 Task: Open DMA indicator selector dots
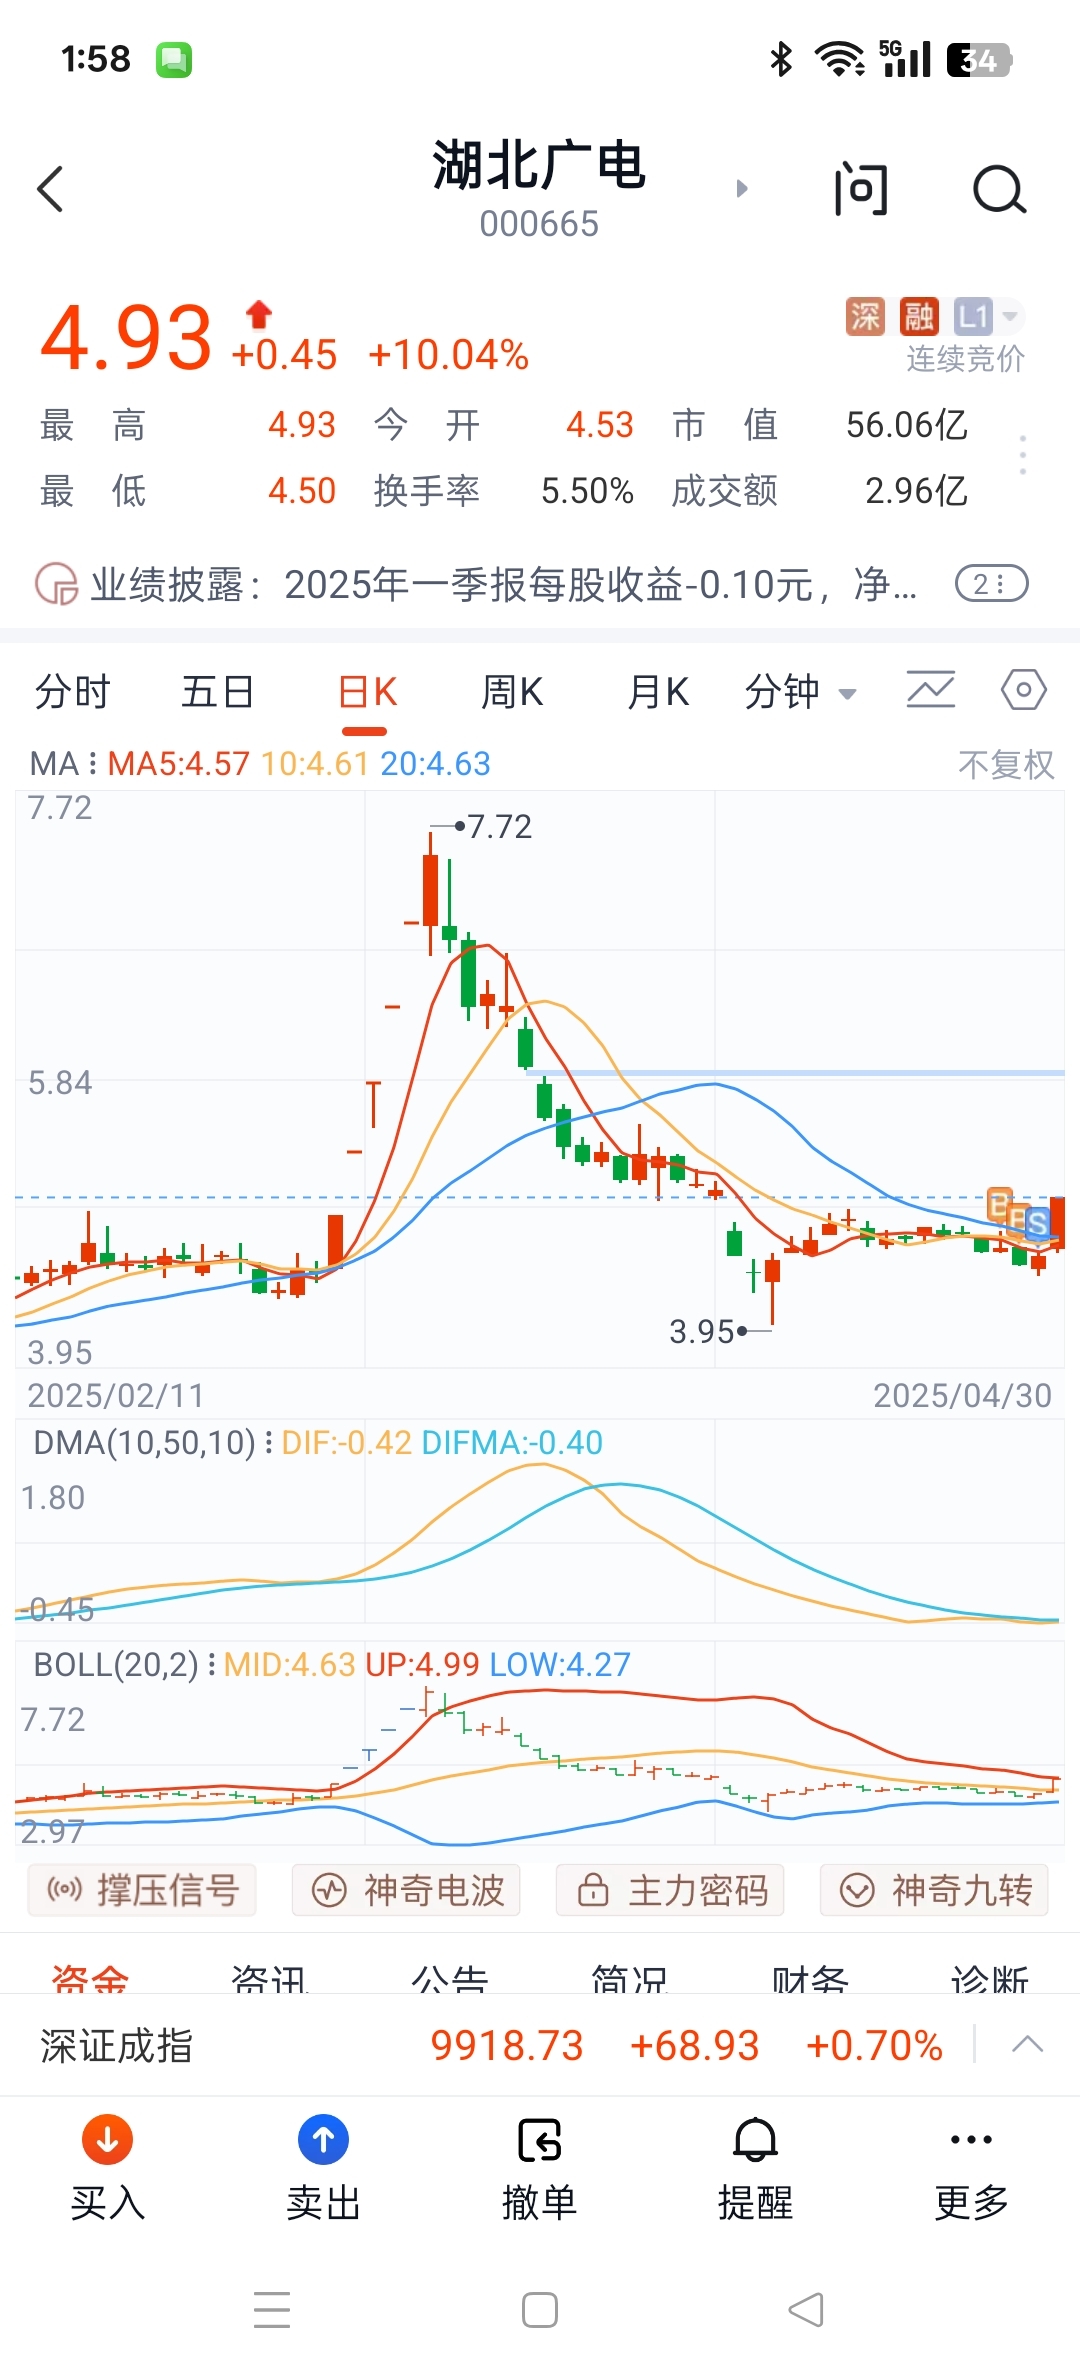(x=268, y=1443)
